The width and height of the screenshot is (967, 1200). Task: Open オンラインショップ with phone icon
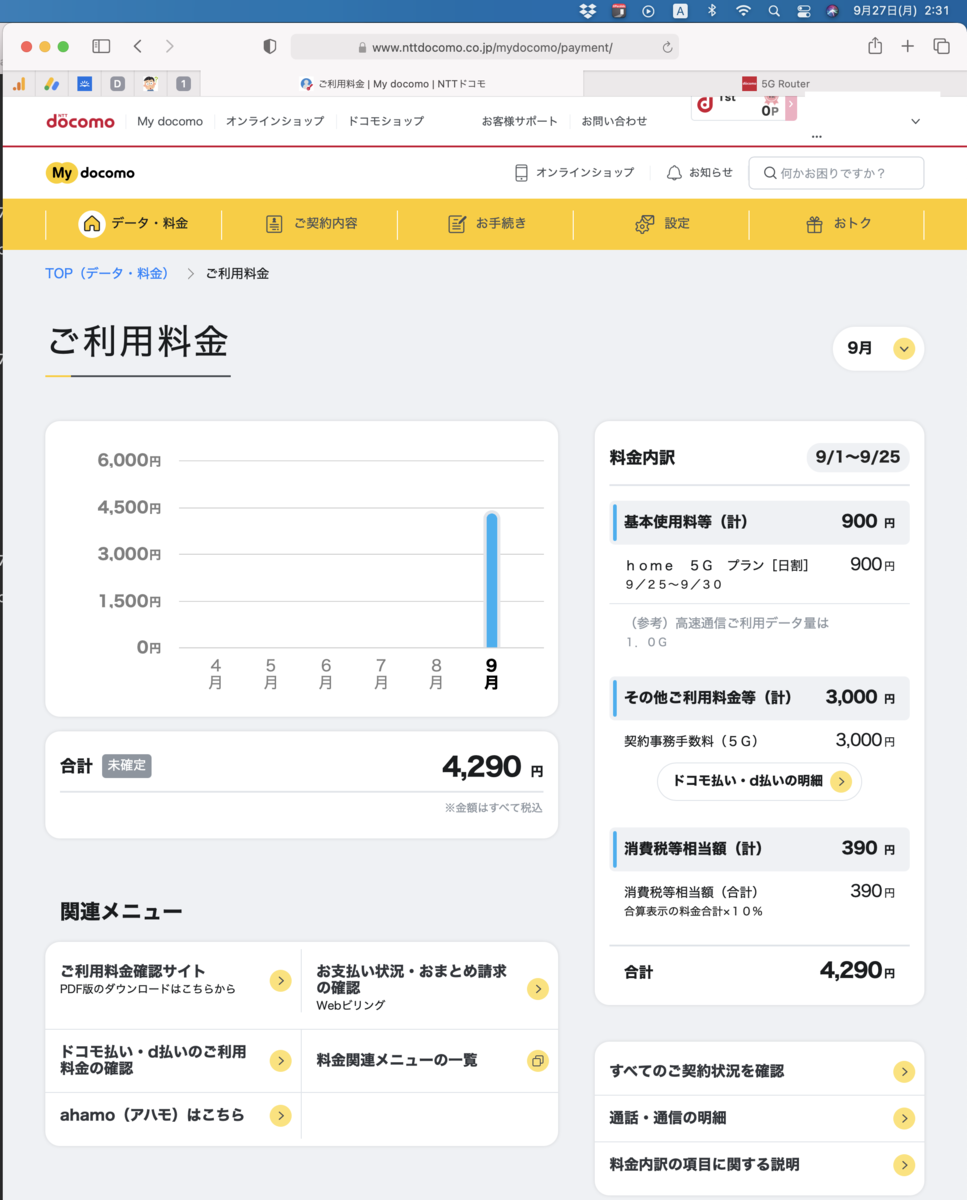pos(574,173)
